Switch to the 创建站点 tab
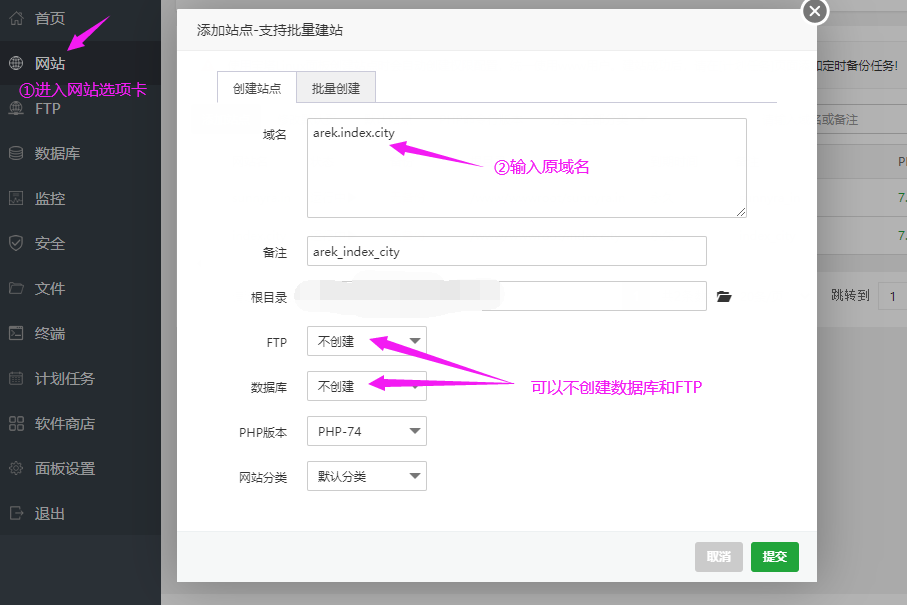This screenshot has height=605, width=907. pos(257,88)
